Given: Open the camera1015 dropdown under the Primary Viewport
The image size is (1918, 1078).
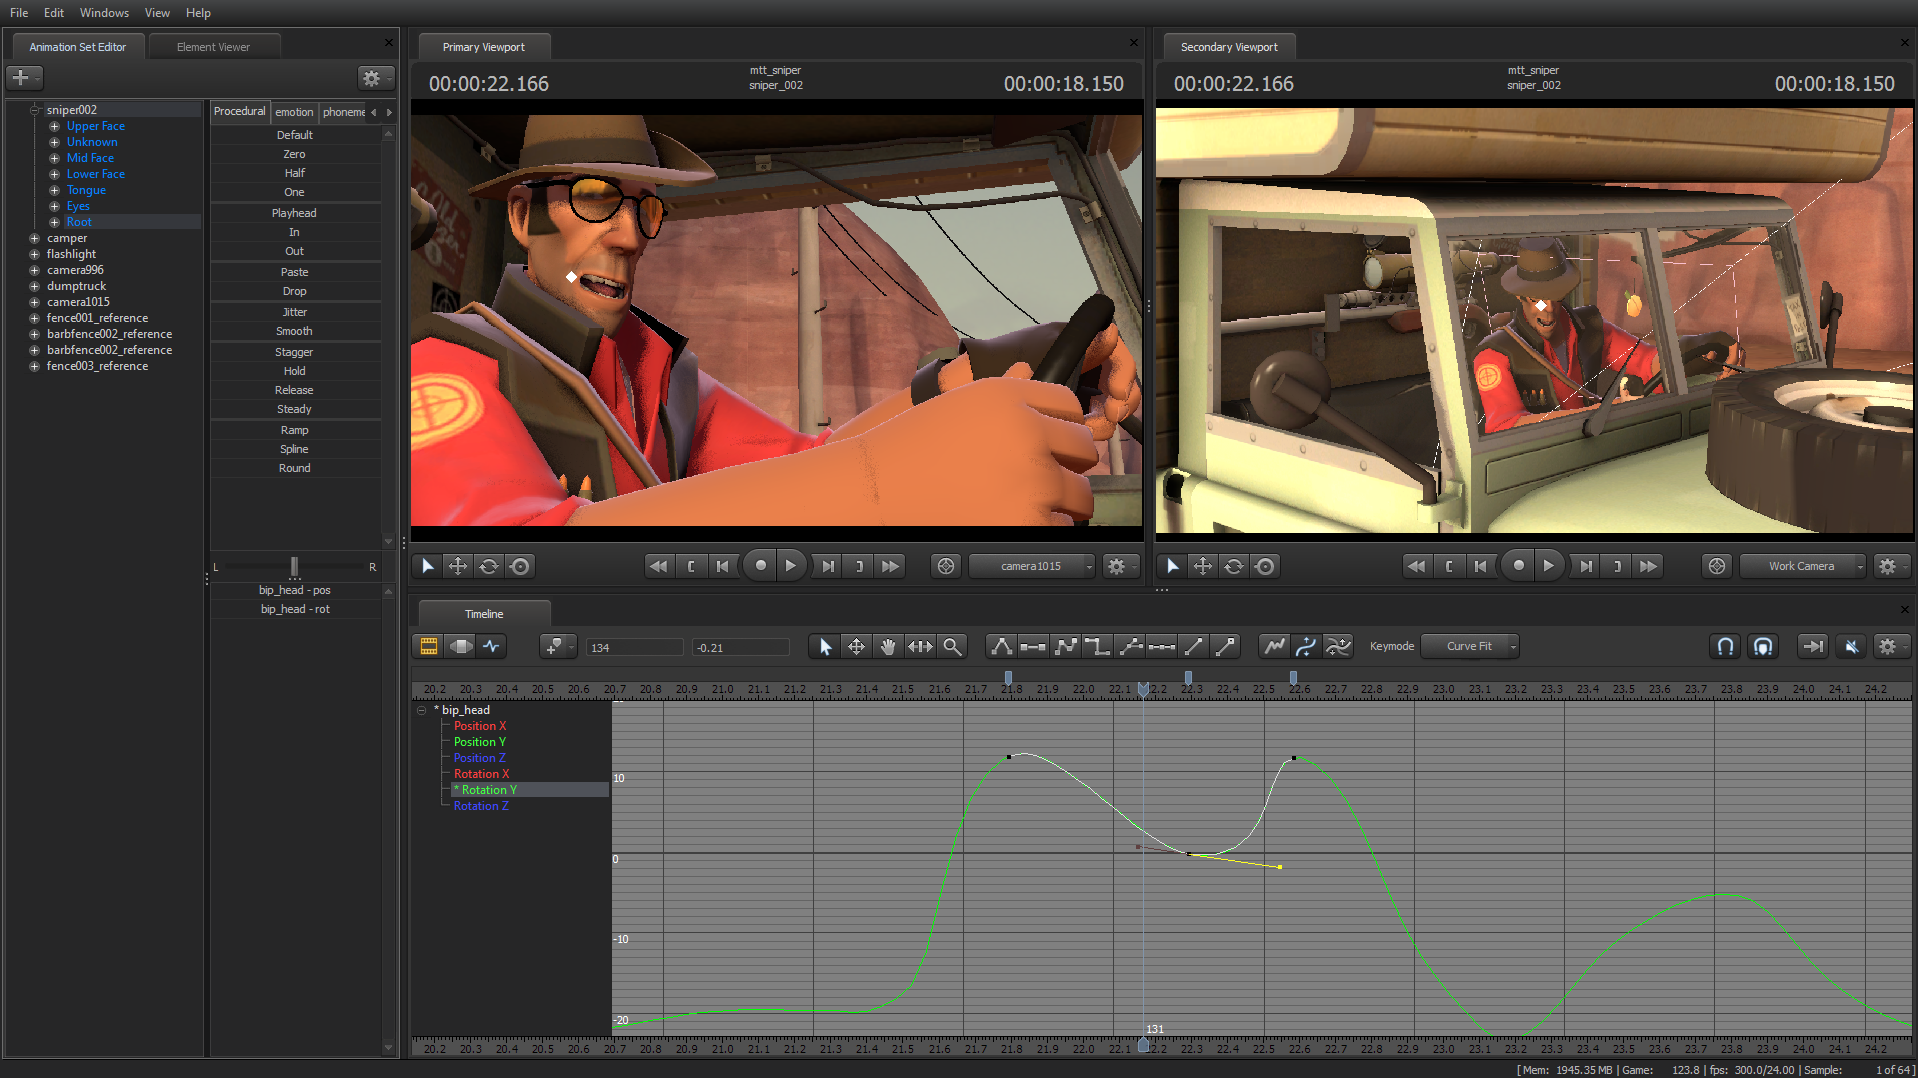Looking at the screenshot, I should pyautogui.click(x=1030, y=565).
